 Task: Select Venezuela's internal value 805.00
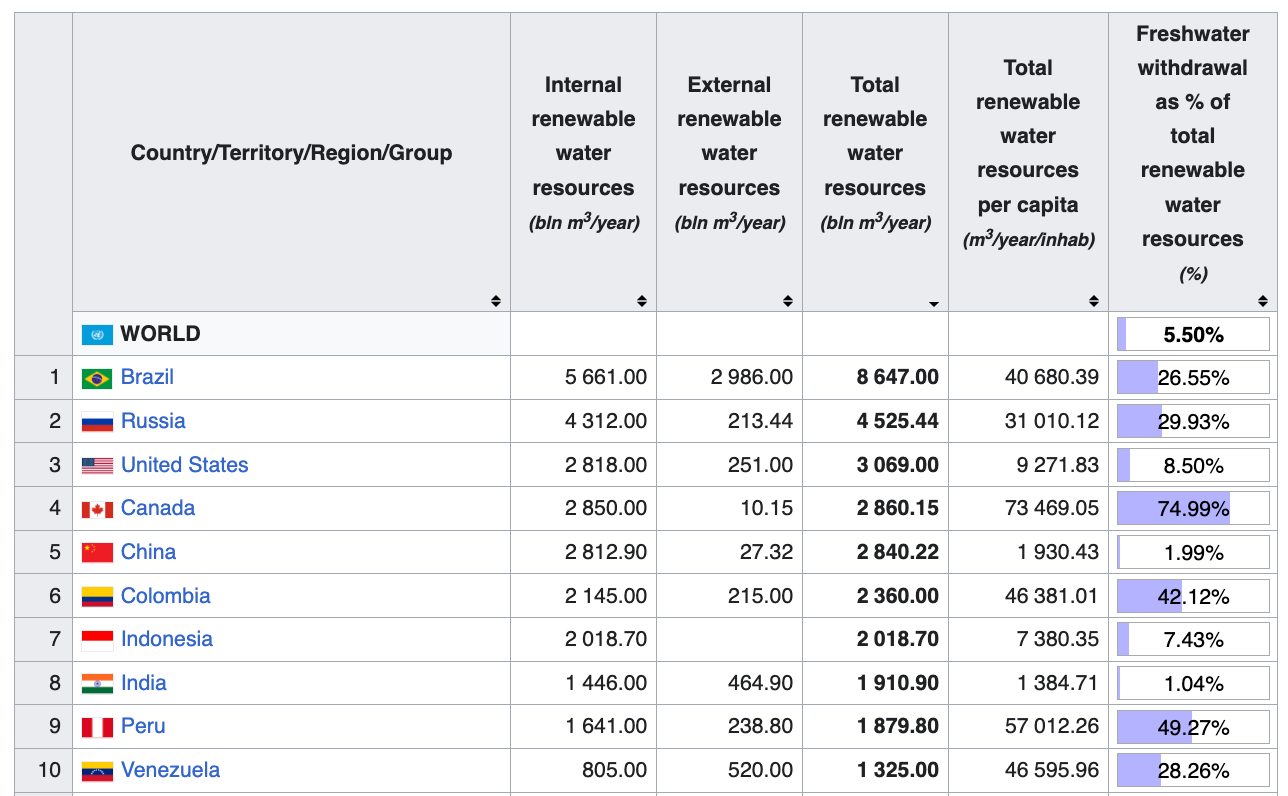pyautogui.click(x=615, y=770)
